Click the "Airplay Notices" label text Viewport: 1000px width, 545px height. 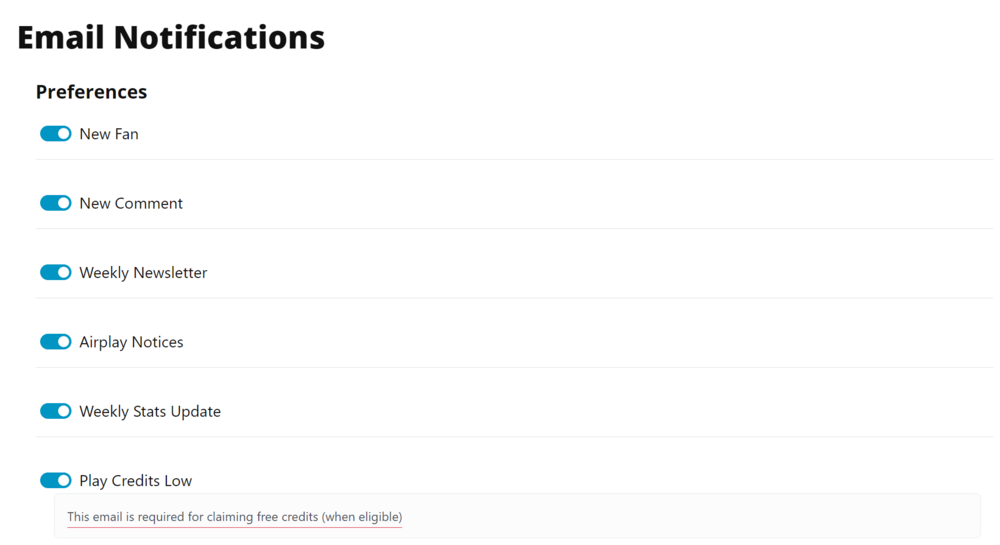tap(131, 342)
